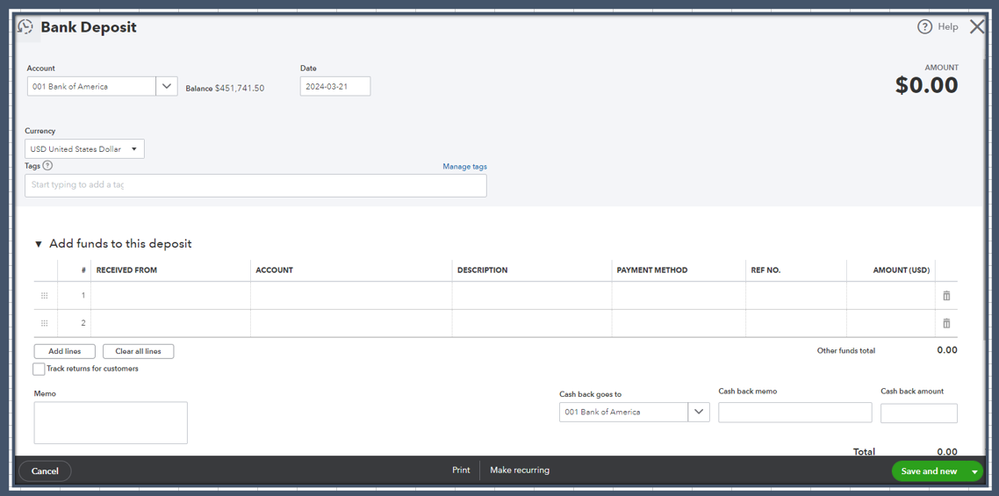Collapse Add funds to this deposit section
This screenshot has height=496, width=999.
point(38,244)
